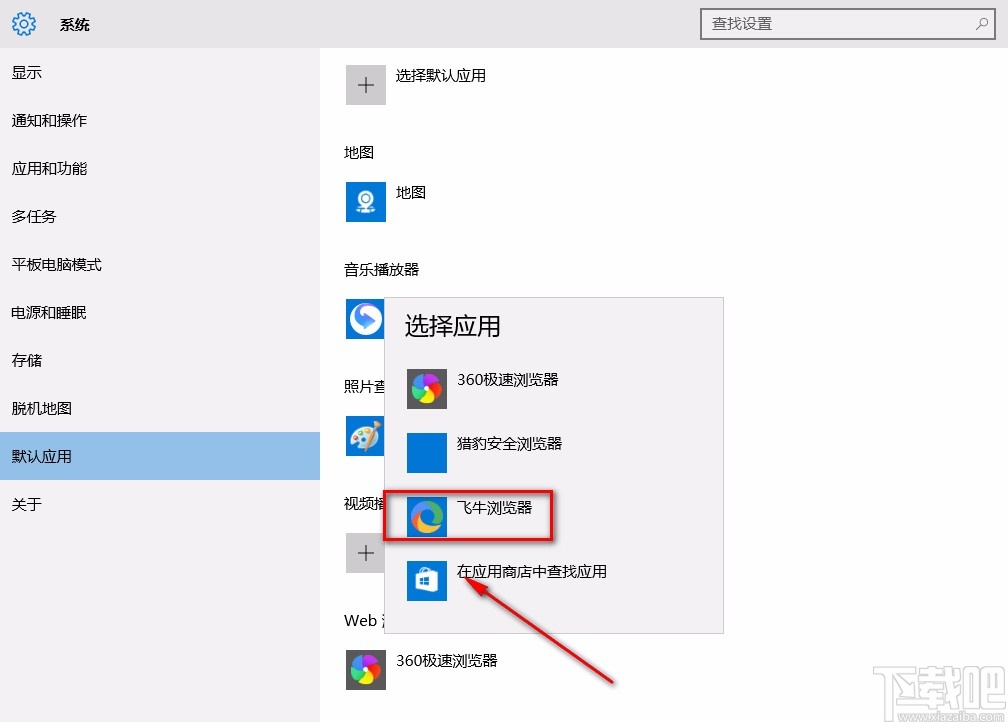Click the 查找设置 search field

848,24
